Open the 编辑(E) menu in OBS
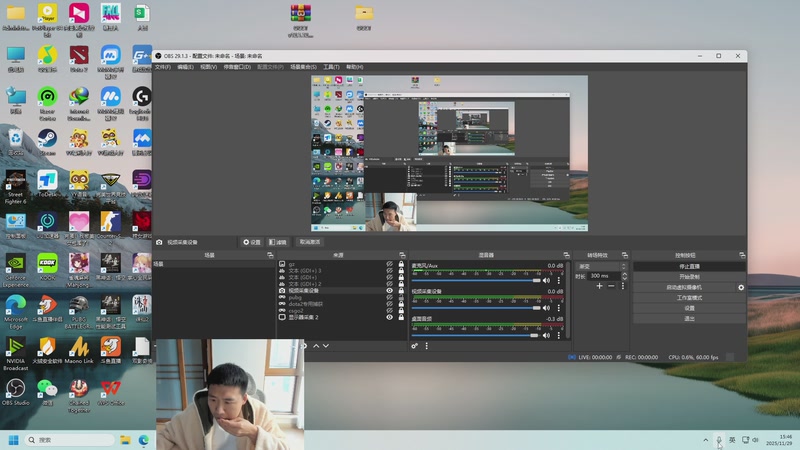Viewport: 800px width, 450px height. (x=185, y=67)
